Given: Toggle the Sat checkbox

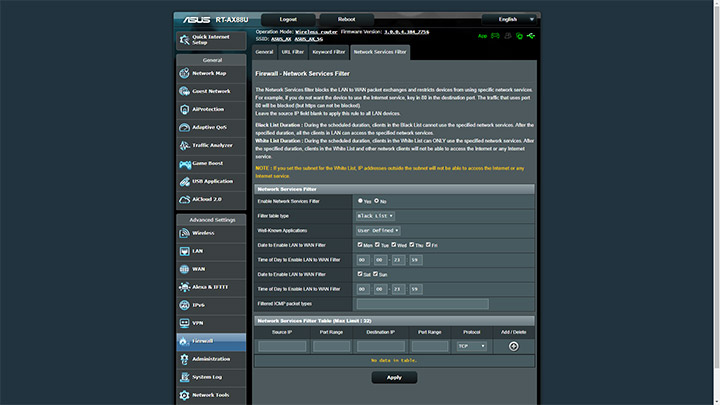Looking at the screenshot, I should (x=360, y=274).
